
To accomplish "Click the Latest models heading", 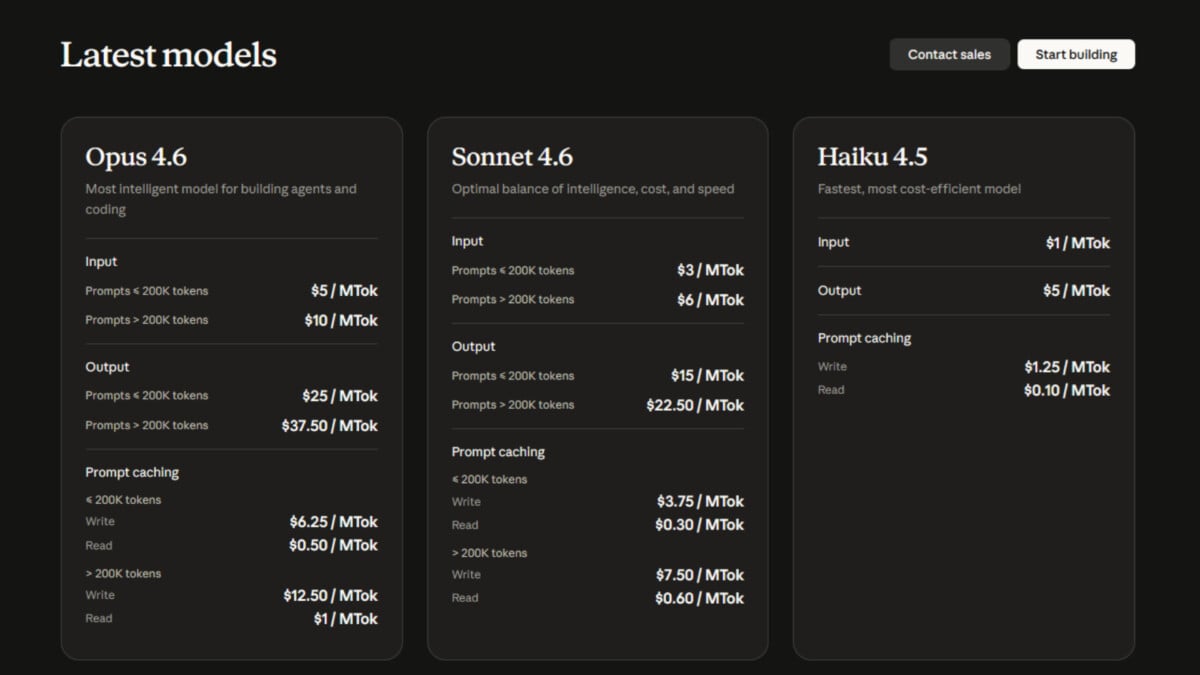I will point(168,54).
